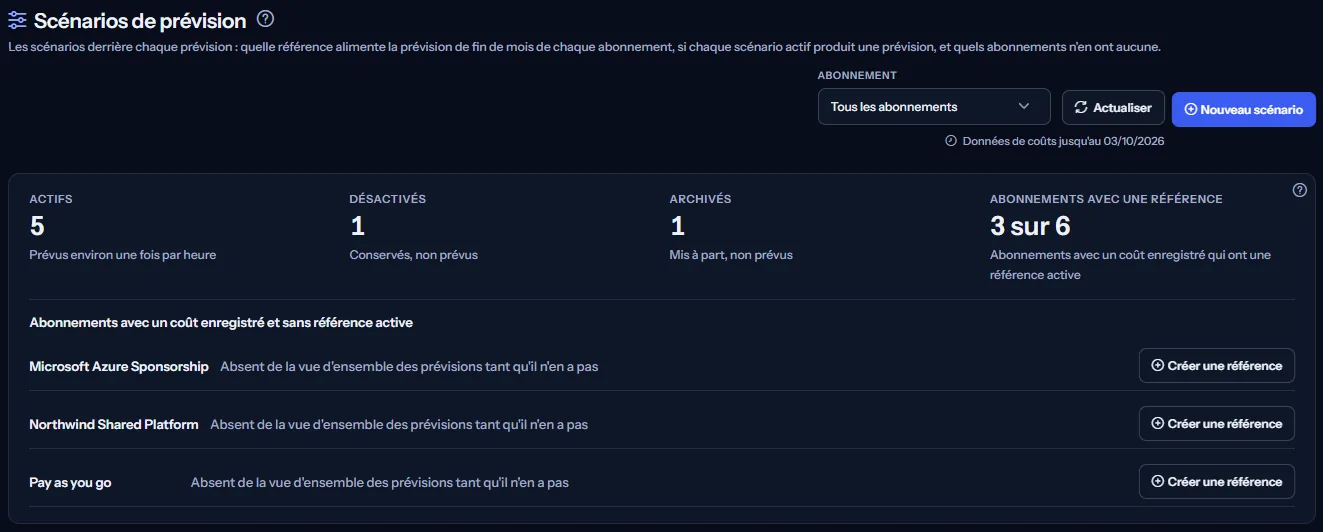Click the Actifs count of 5
This screenshot has height=532, width=1323.
(37, 227)
